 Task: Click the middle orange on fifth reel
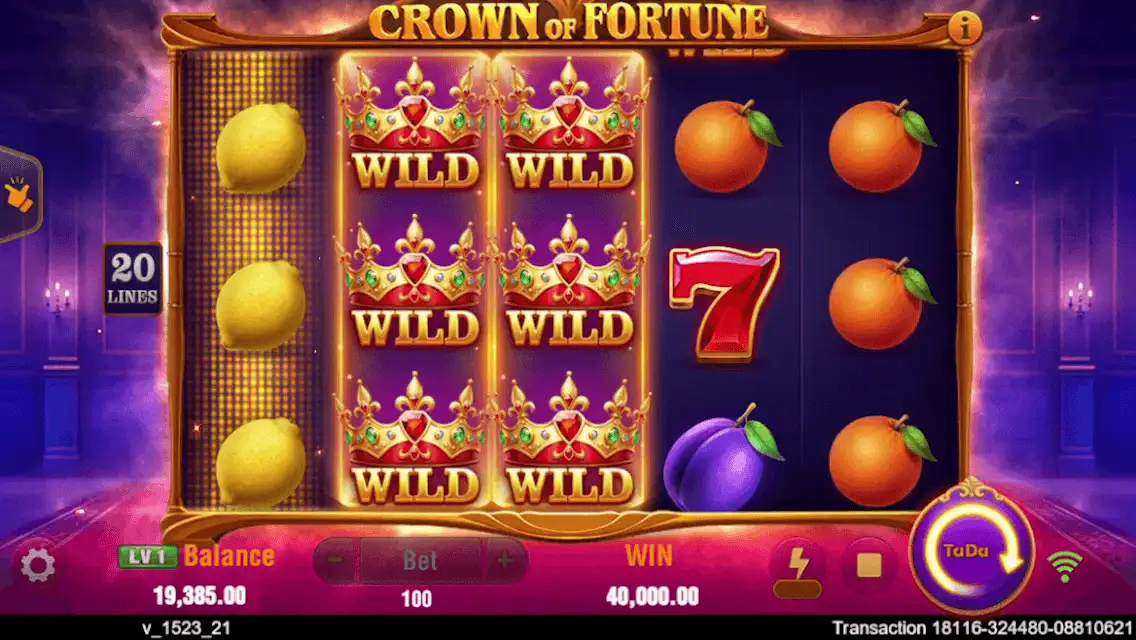pyautogui.click(x=880, y=304)
